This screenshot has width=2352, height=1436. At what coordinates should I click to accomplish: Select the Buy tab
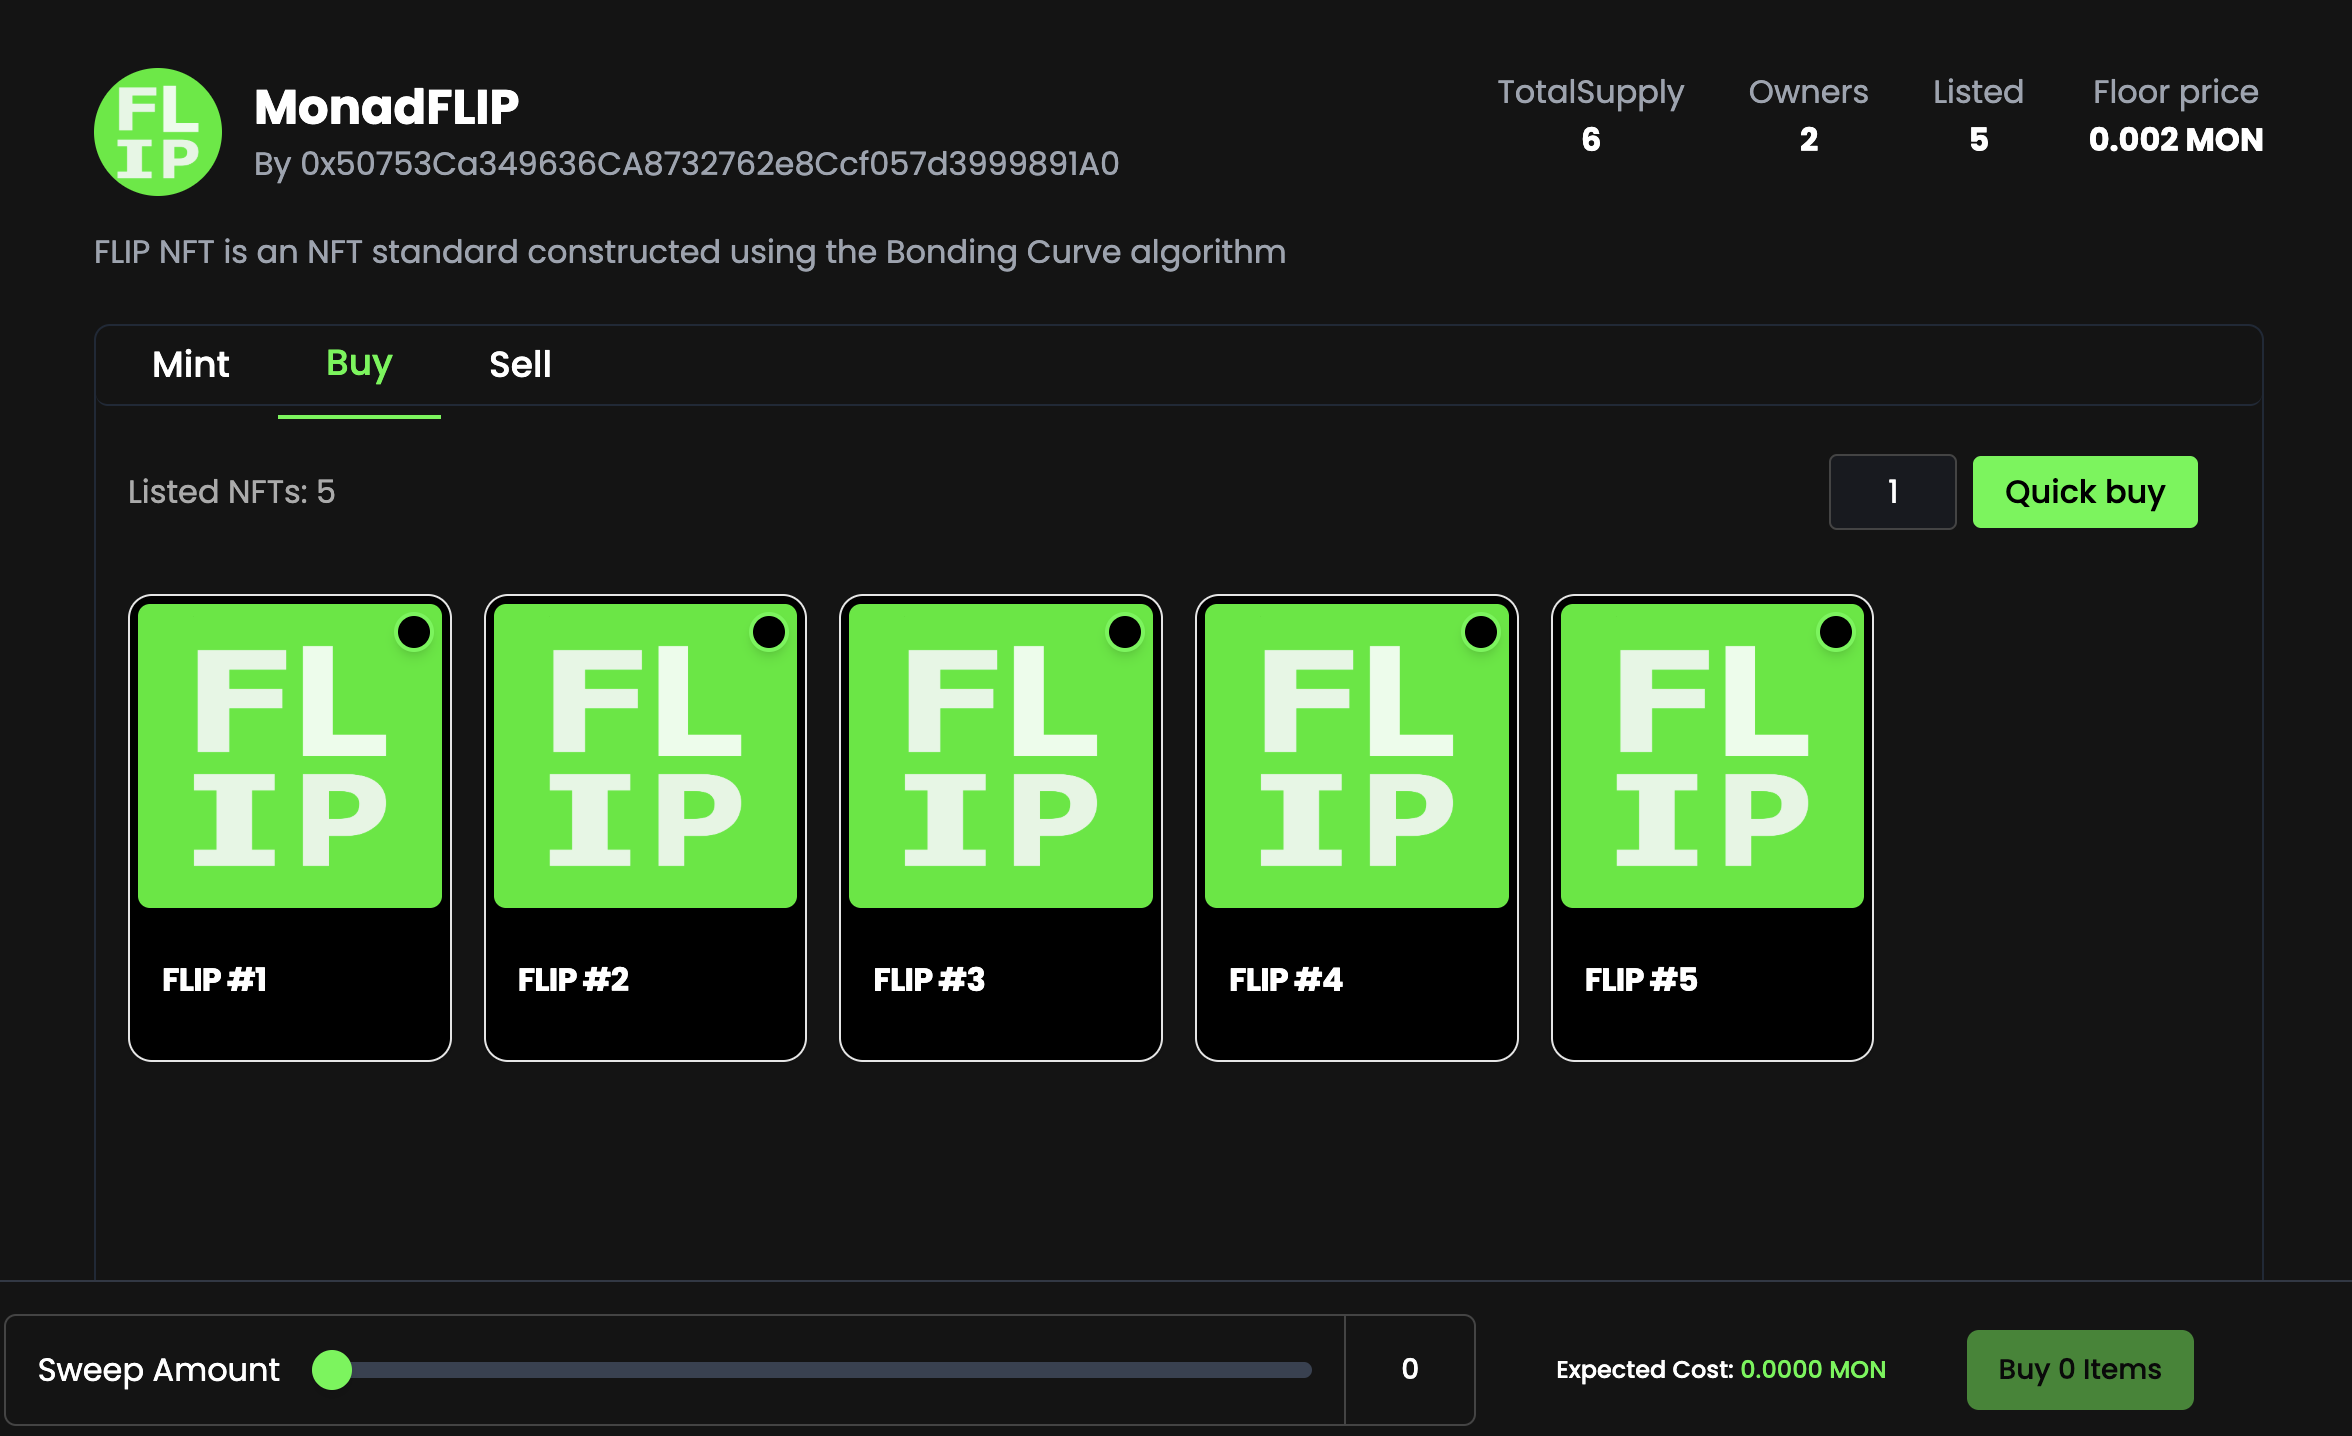click(x=359, y=364)
